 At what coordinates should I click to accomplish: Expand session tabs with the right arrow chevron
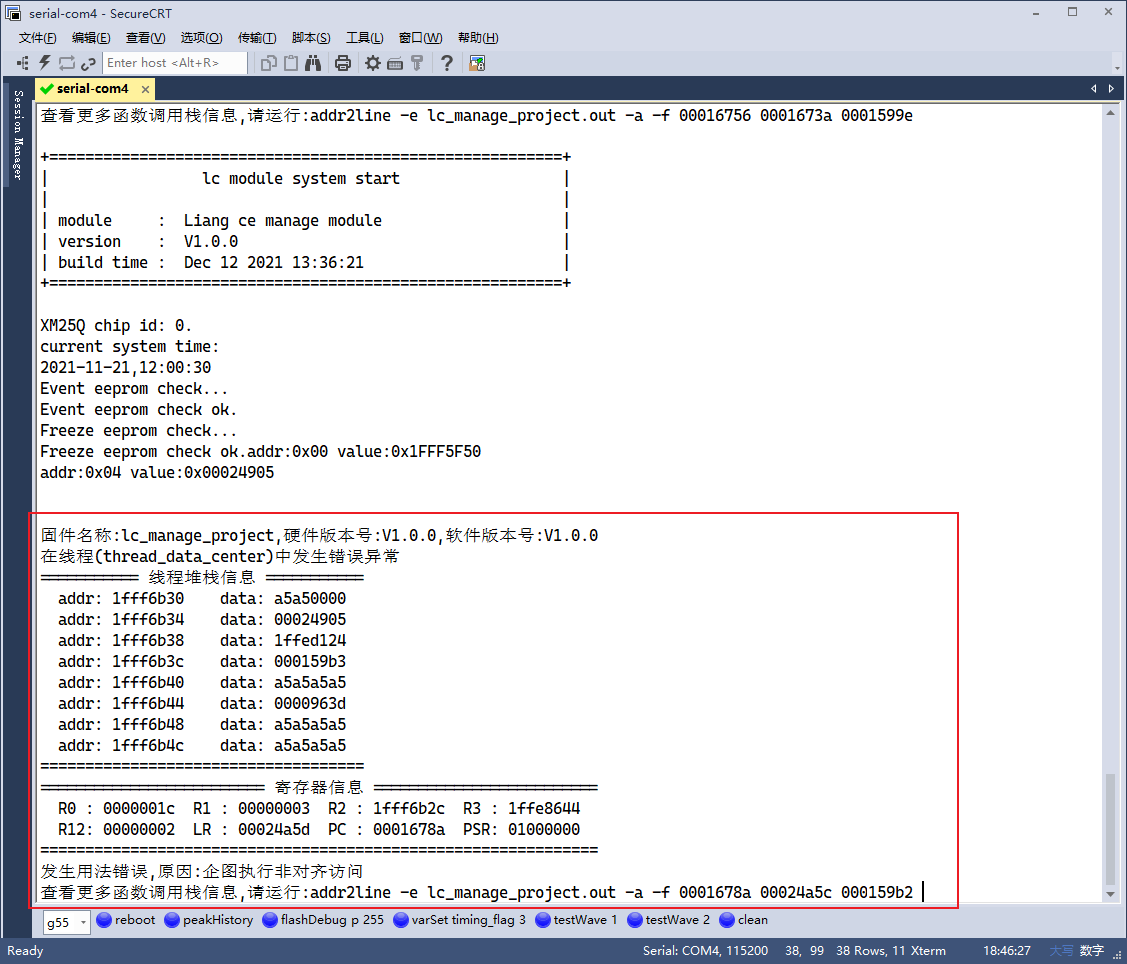coord(1111,88)
